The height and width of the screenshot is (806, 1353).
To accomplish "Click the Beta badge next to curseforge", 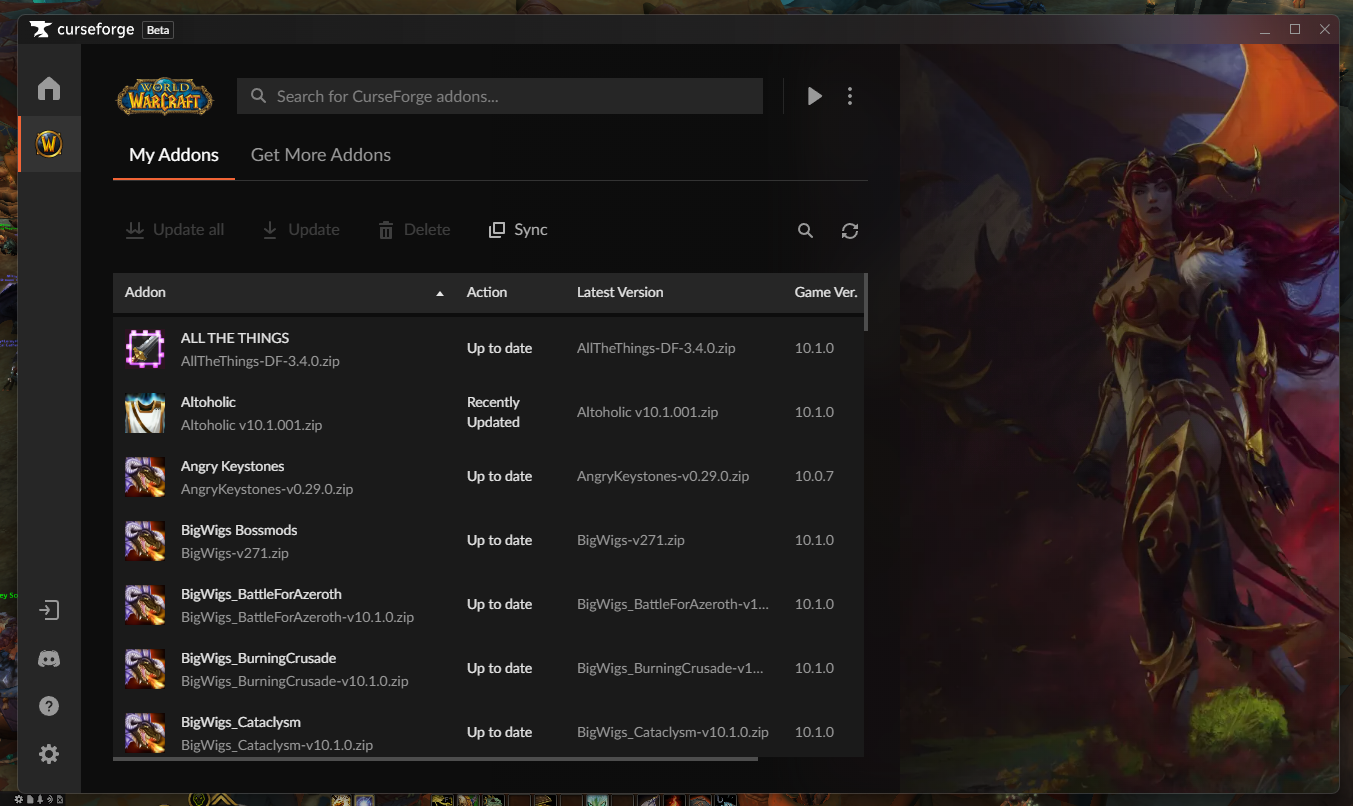I will point(158,30).
